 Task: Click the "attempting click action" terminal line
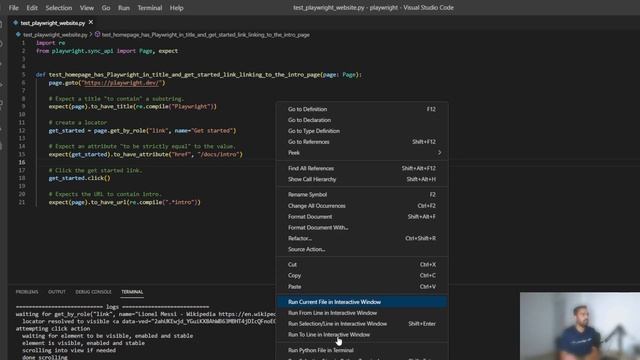pyautogui.click(x=53, y=329)
